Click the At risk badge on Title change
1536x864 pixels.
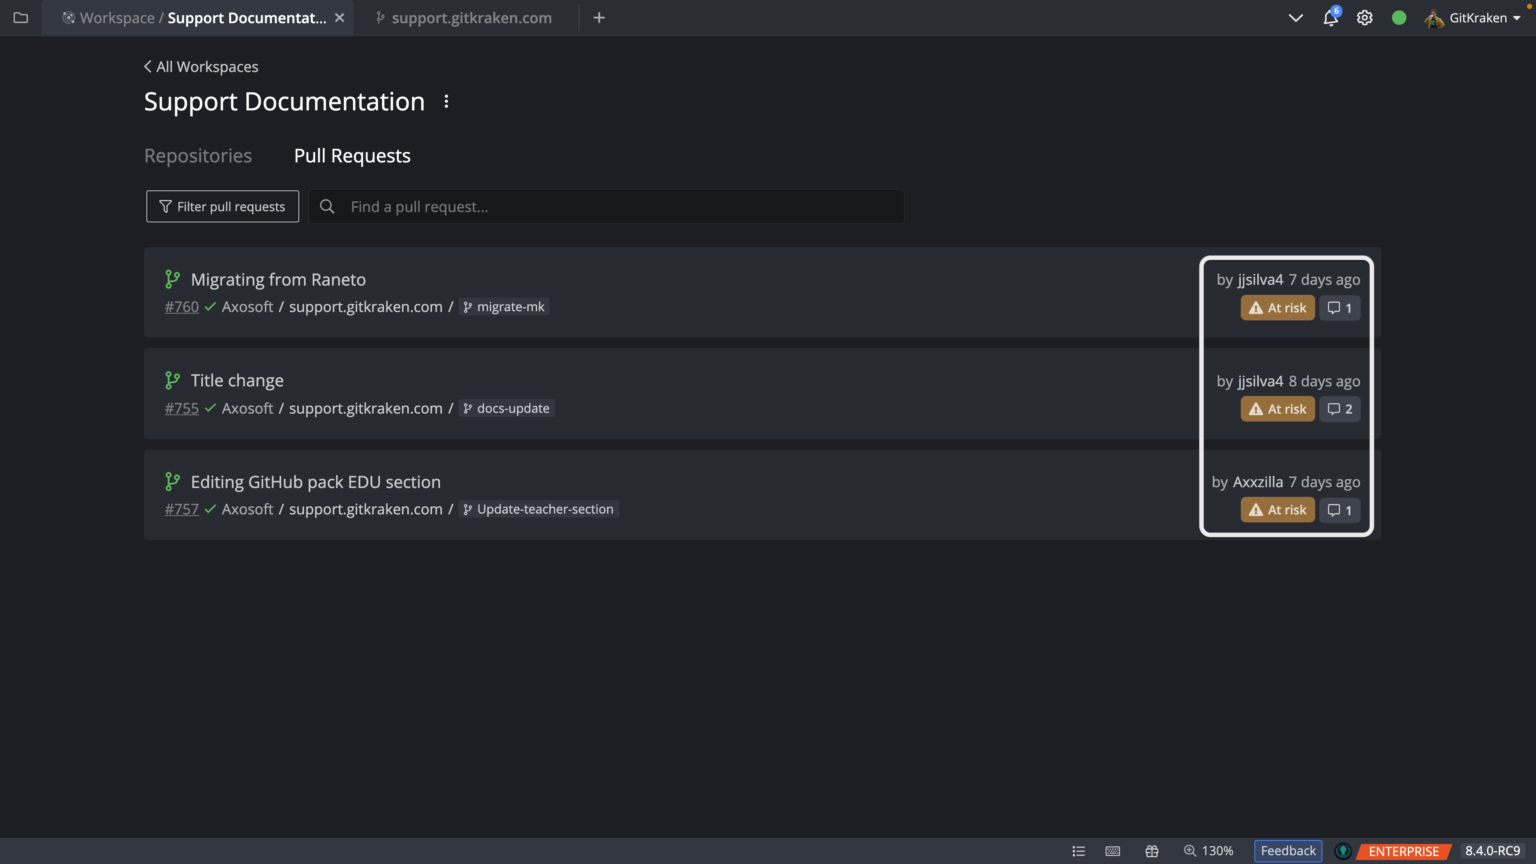click(x=1277, y=408)
